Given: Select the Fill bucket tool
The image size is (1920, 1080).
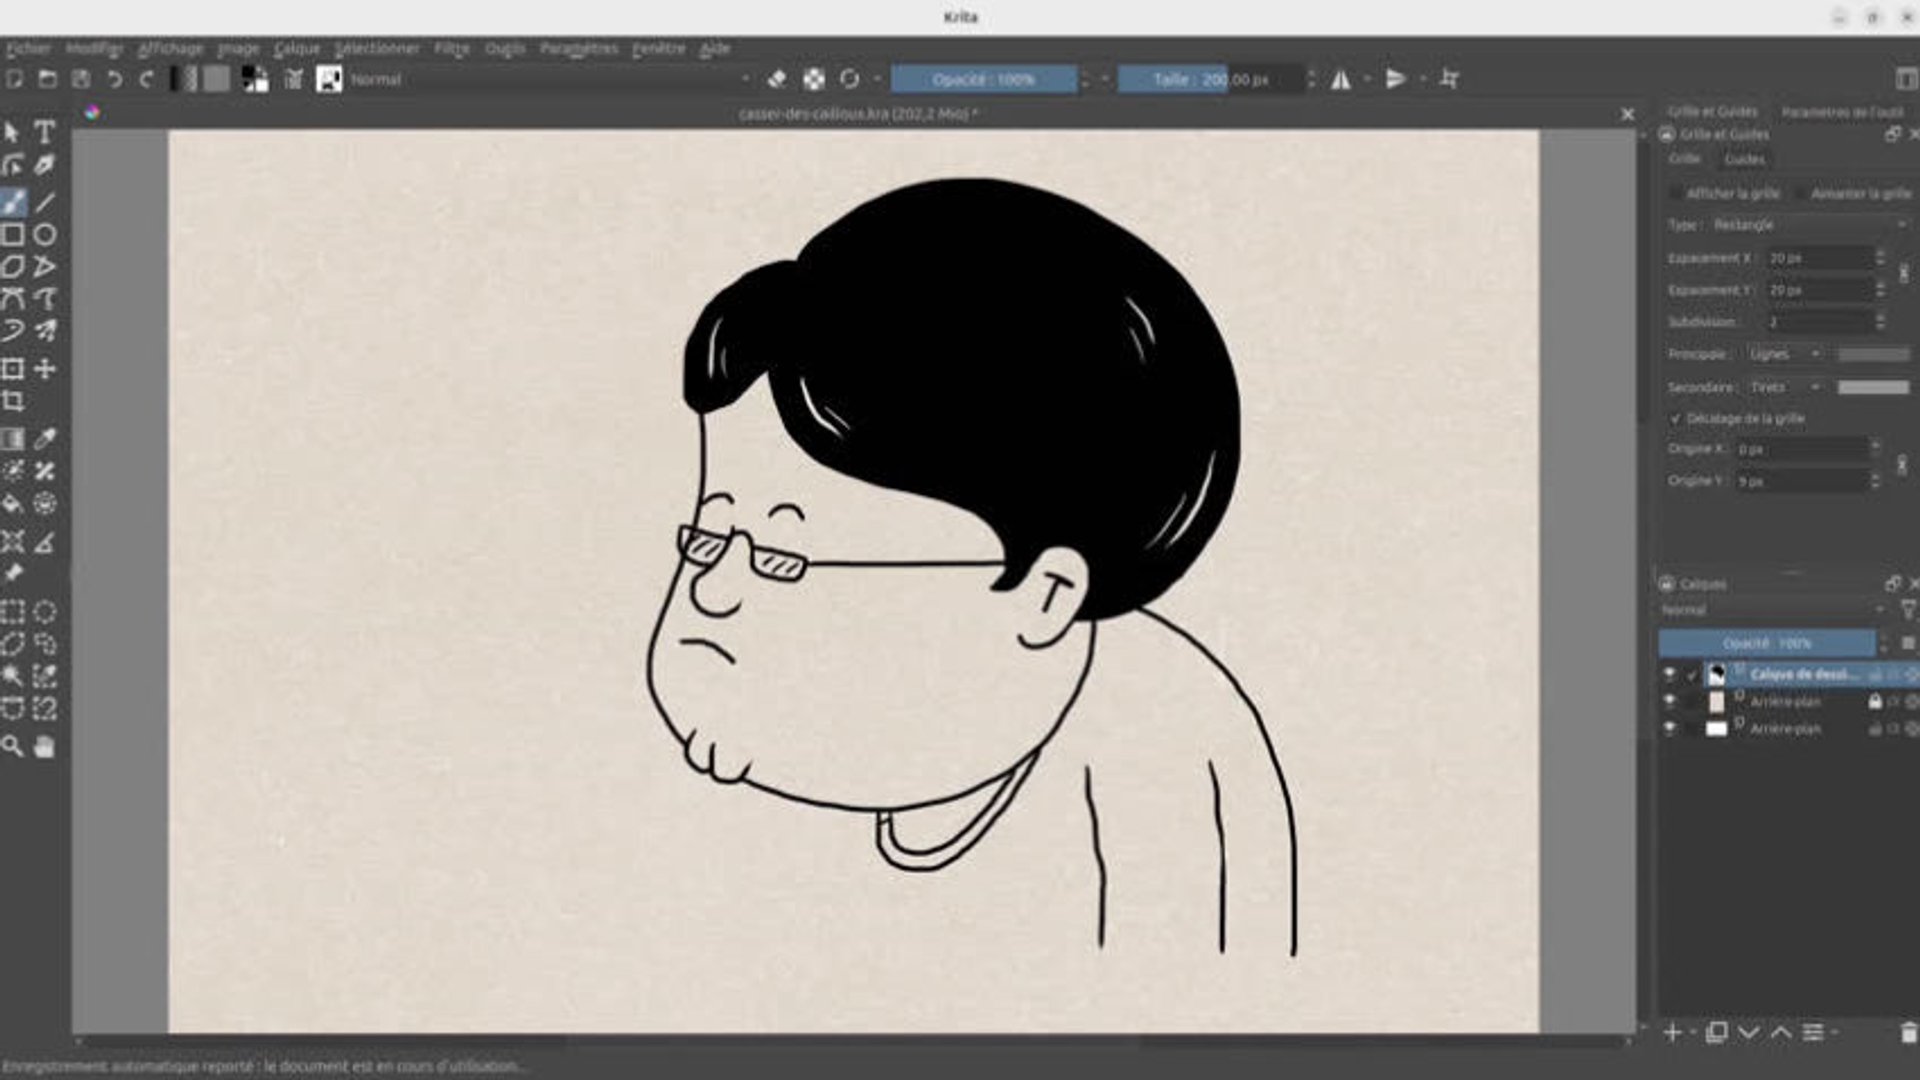Looking at the screenshot, I should click(x=13, y=504).
